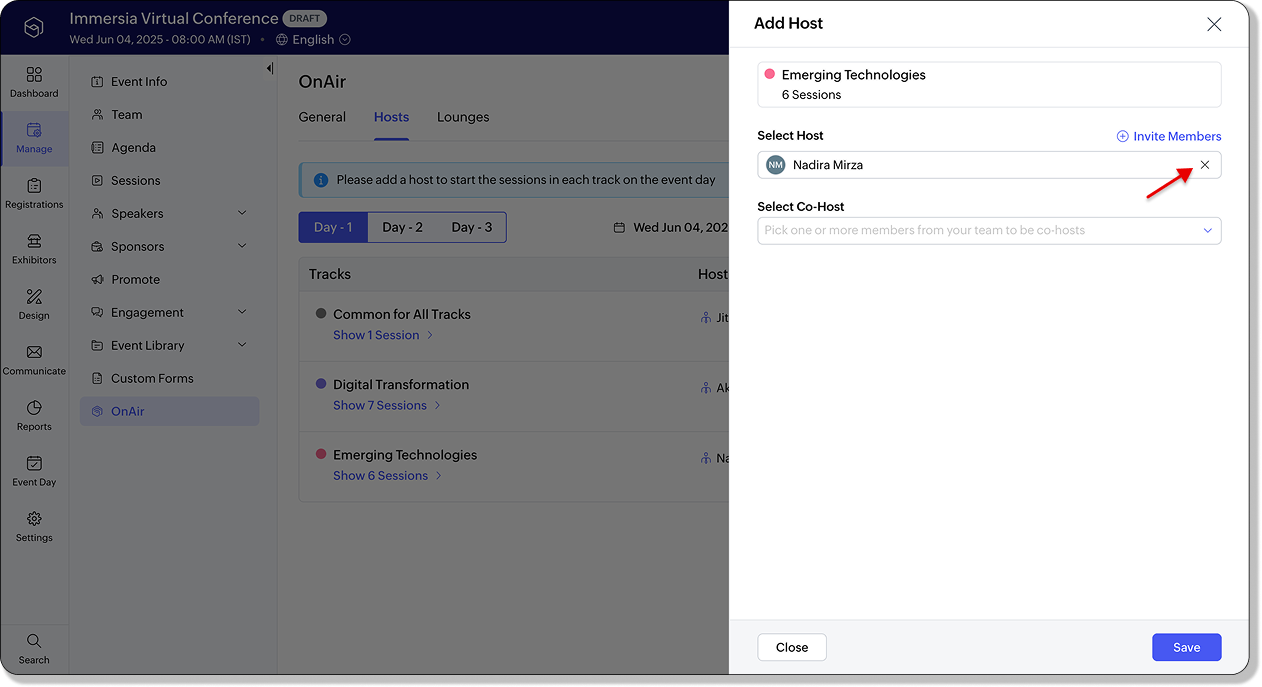The image size is (1262, 687).
Task: Click the Common for All Tracks name
Action: click(x=401, y=314)
